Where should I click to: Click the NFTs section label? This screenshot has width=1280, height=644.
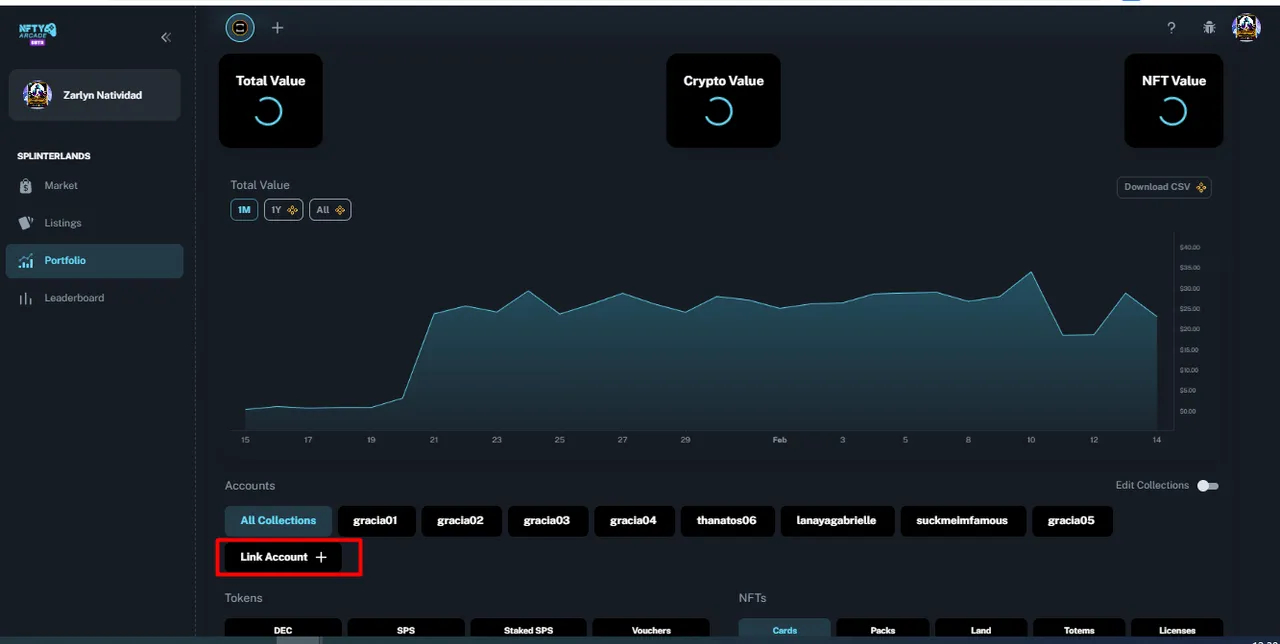pyautogui.click(x=752, y=598)
